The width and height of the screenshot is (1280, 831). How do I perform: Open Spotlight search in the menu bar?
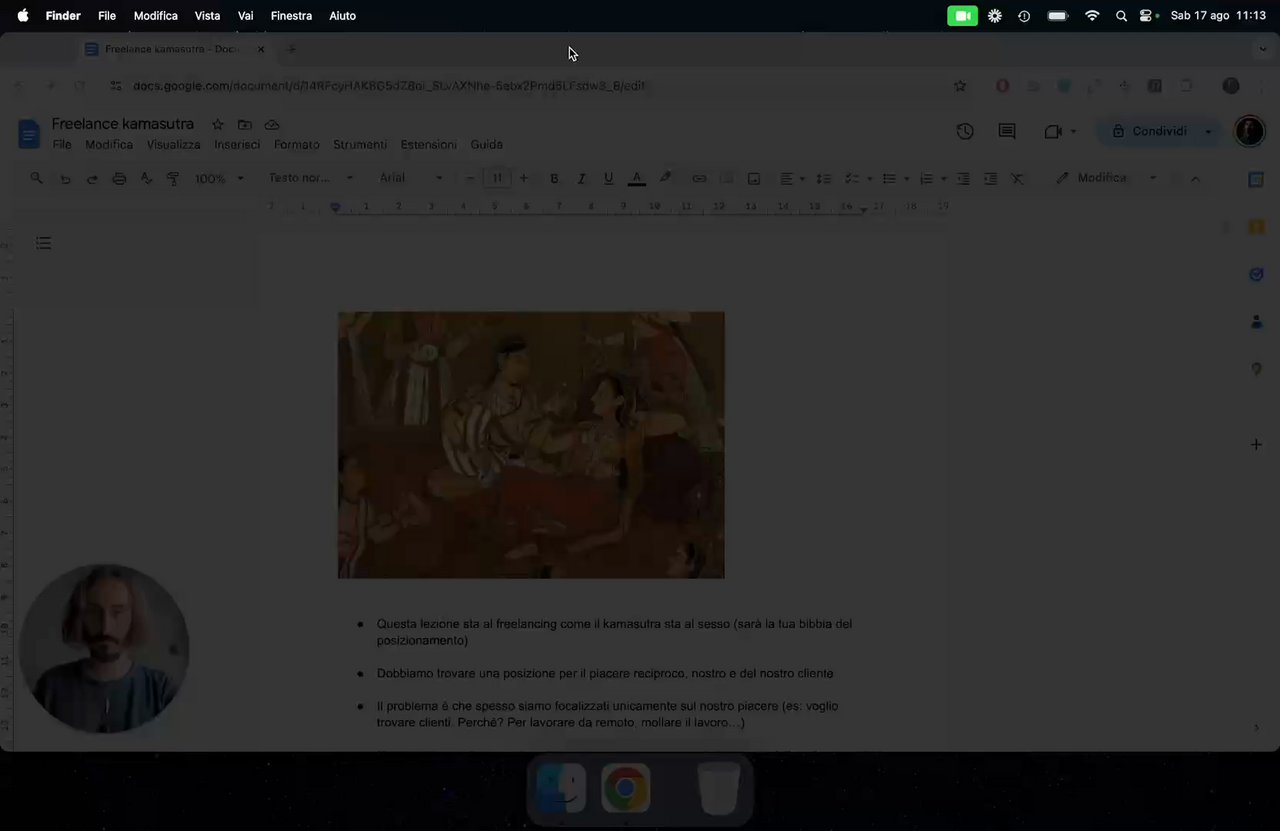coord(1121,16)
